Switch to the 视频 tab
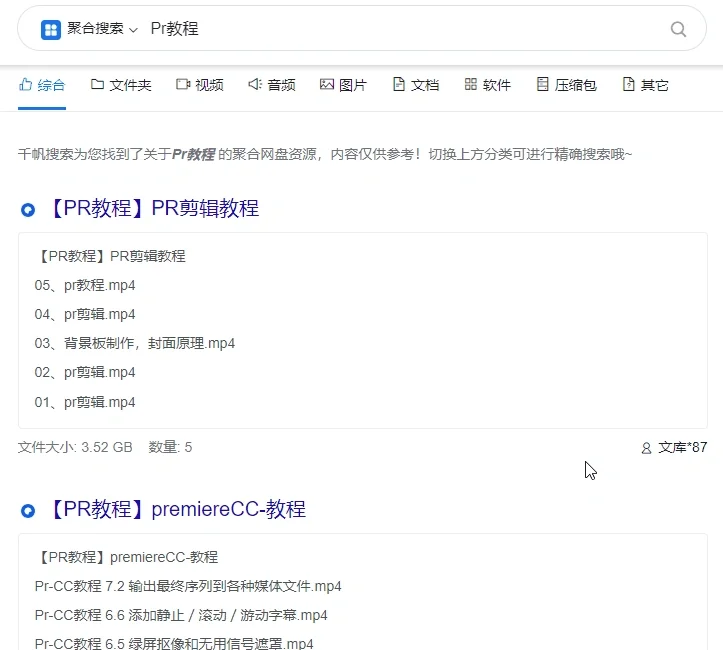Image resolution: width=723 pixels, height=650 pixels. (x=200, y=85)
